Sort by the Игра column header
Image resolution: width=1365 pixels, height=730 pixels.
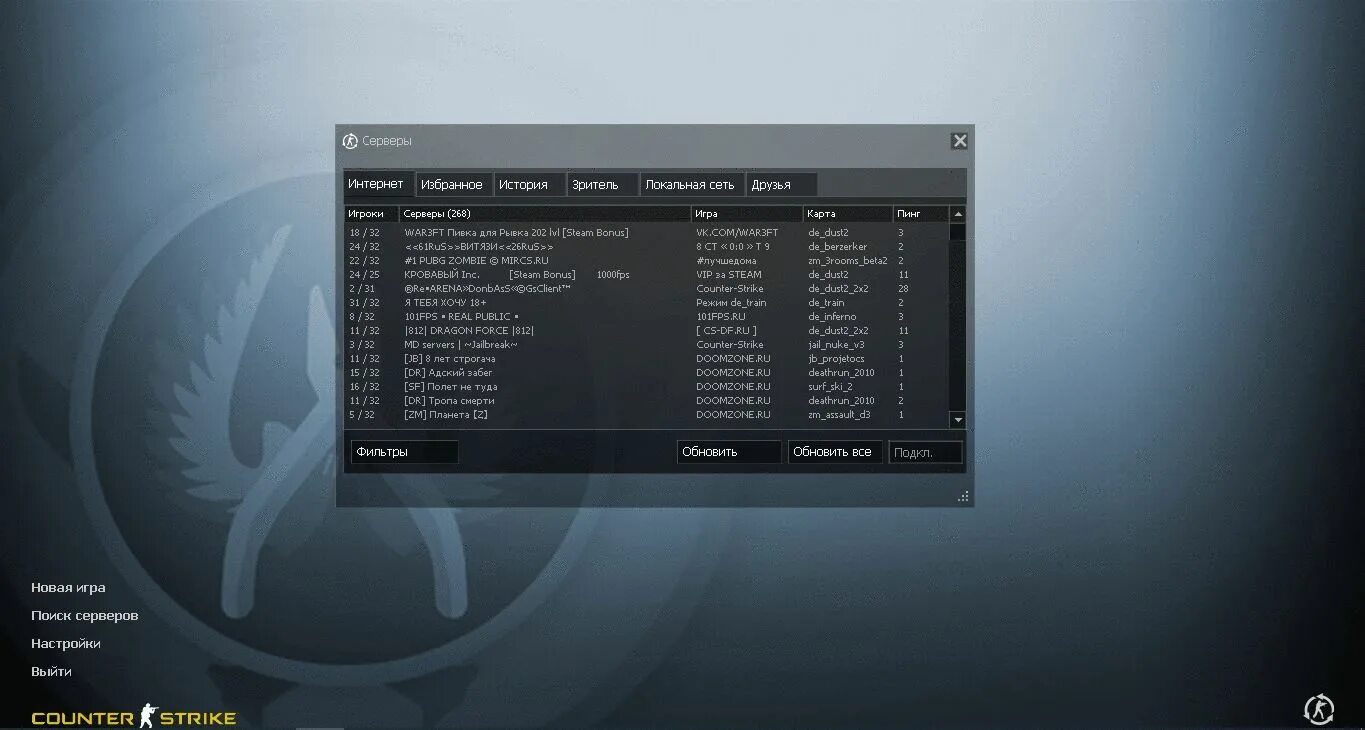point(747,213)
